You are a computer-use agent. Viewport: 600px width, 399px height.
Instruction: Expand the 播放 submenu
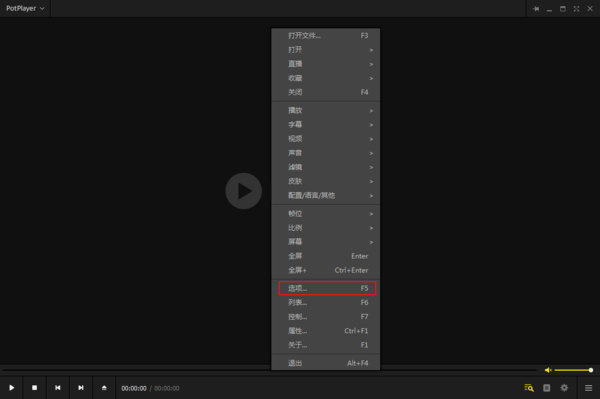[326, 111]
